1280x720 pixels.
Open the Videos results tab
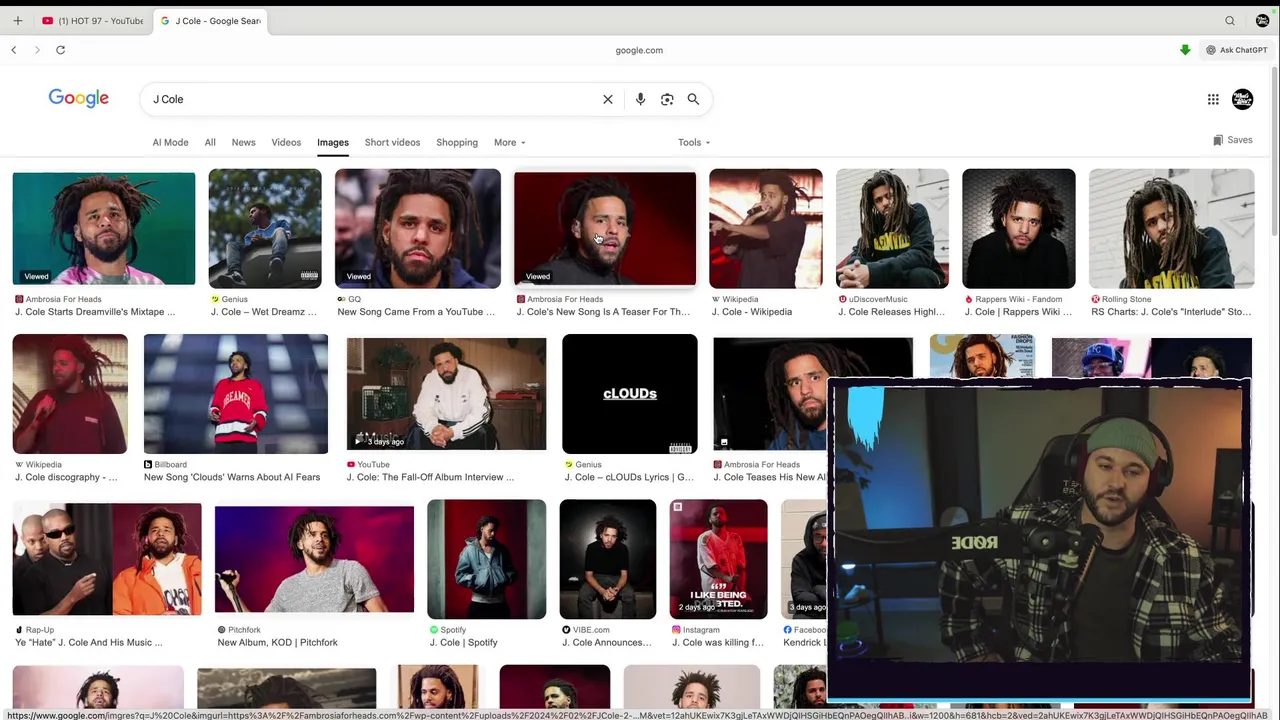(286, 142)
